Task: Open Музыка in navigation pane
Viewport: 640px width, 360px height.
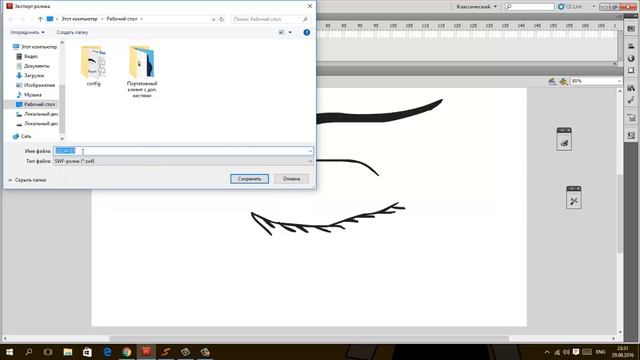Action: coord(29,95)
